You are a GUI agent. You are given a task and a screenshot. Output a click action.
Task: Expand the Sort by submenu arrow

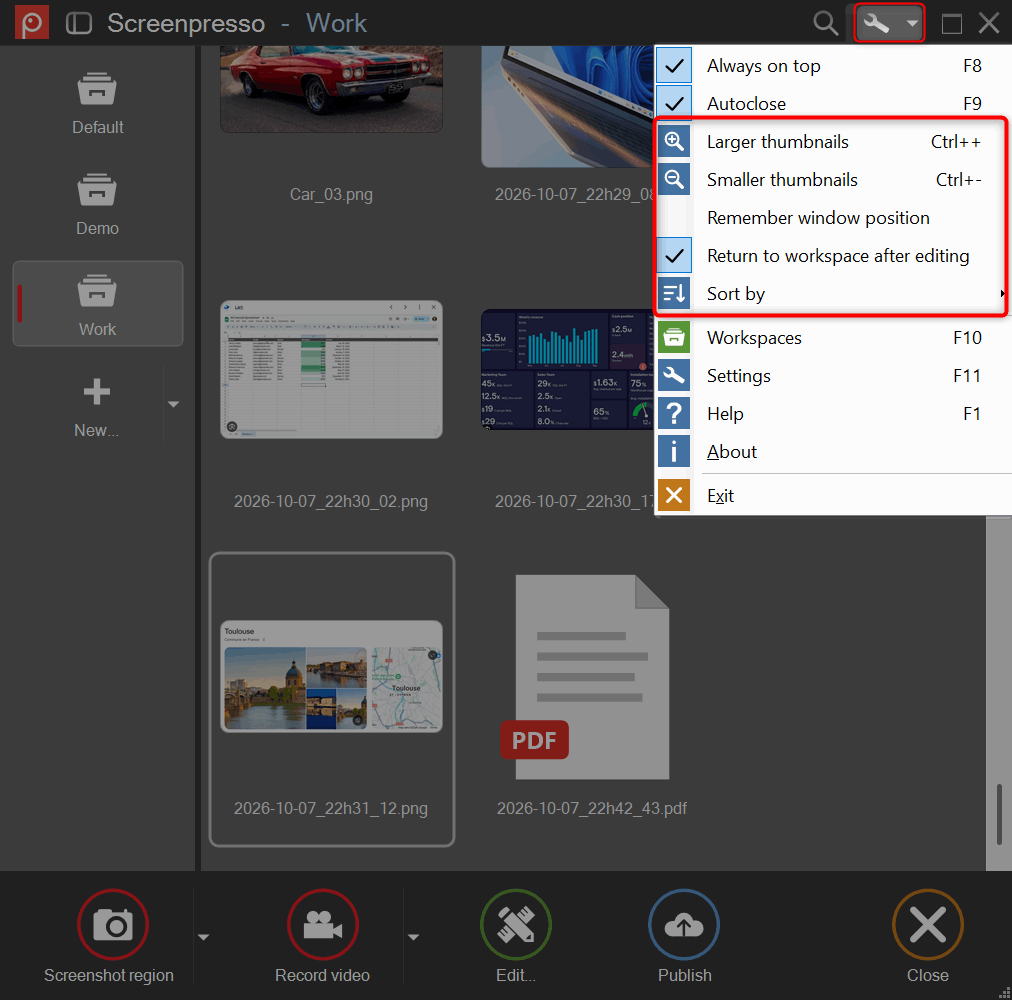pos(1002,294)
